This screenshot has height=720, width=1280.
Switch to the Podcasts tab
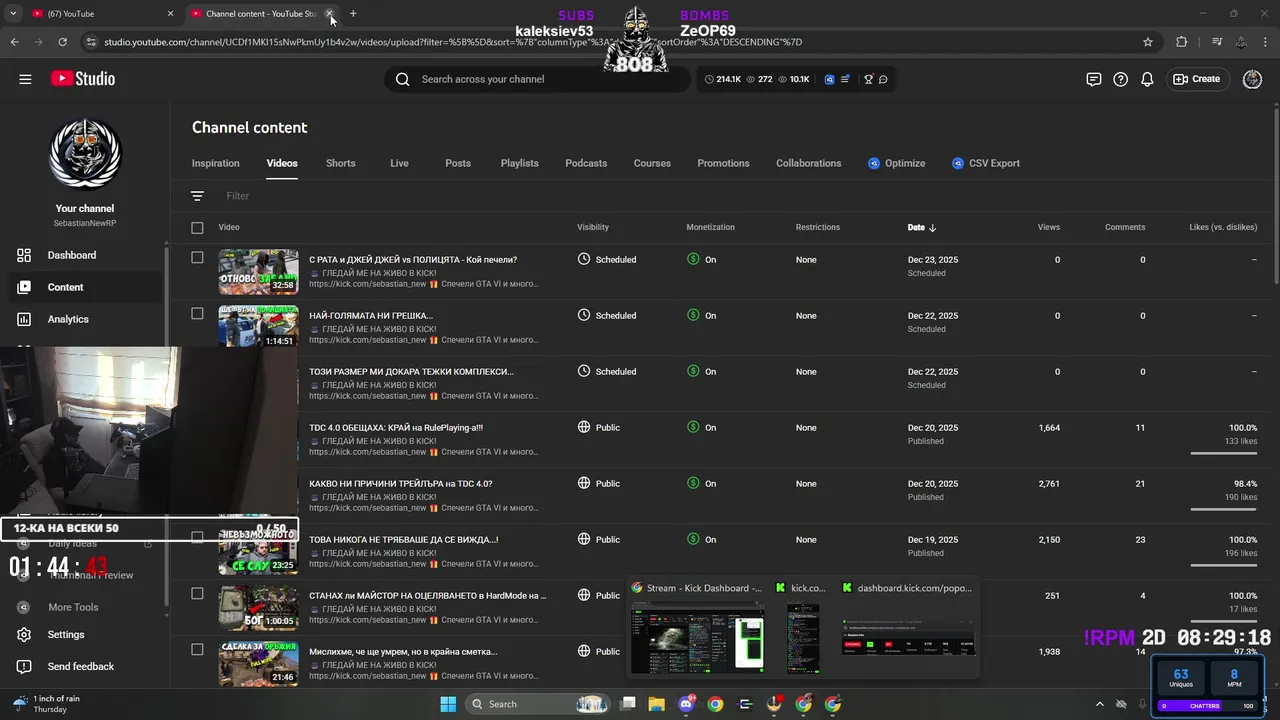pyautogui.click(x=586, y=163)
